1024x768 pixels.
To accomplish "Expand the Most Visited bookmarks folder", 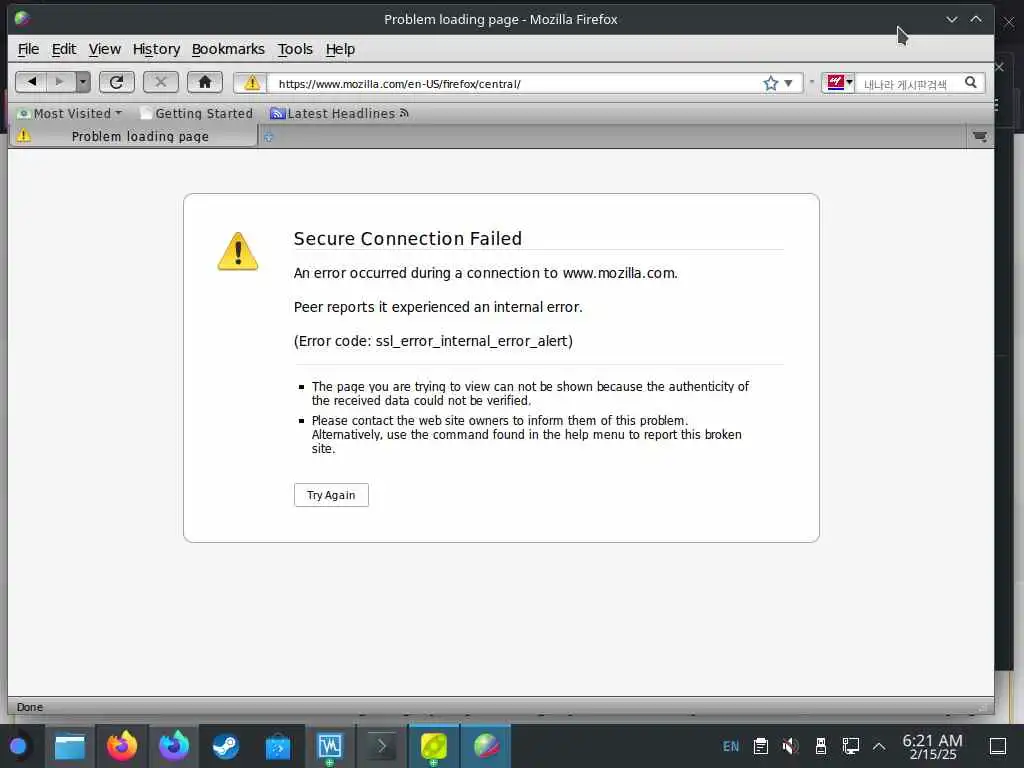I will pos(70,114).
